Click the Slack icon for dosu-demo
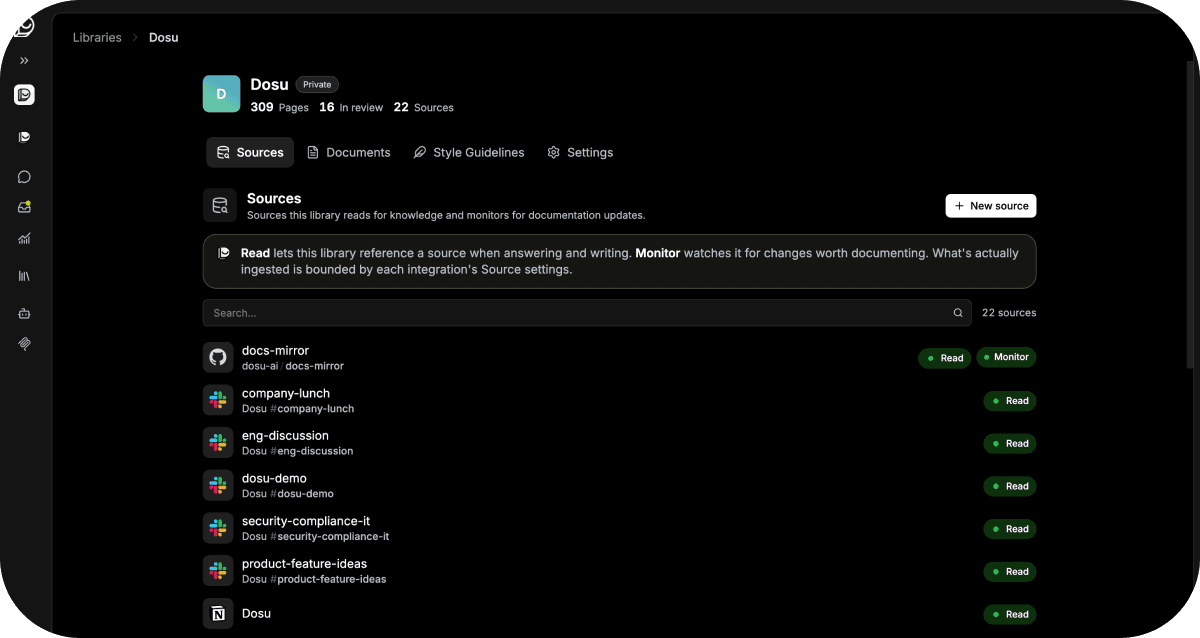The image size is (1200, 638). point(218,485)
